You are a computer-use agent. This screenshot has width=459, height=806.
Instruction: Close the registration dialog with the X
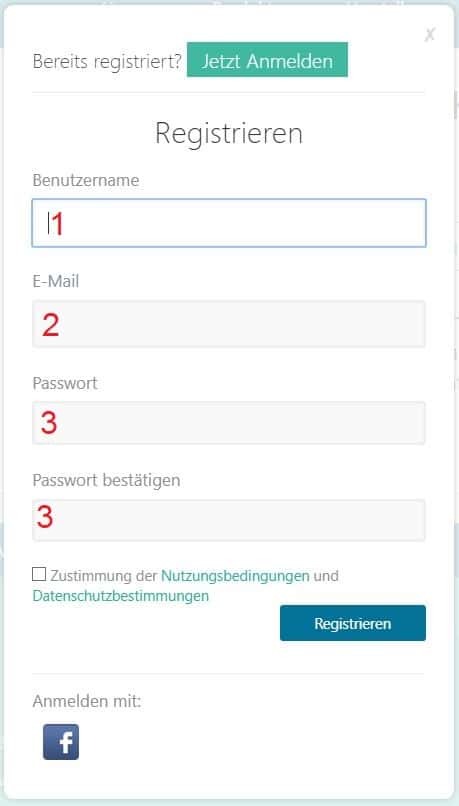430,34
